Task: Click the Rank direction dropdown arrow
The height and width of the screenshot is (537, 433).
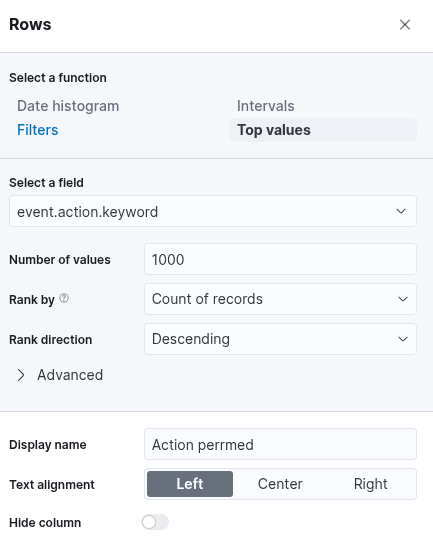Action: pyautogui.click(x=403, y=339)
